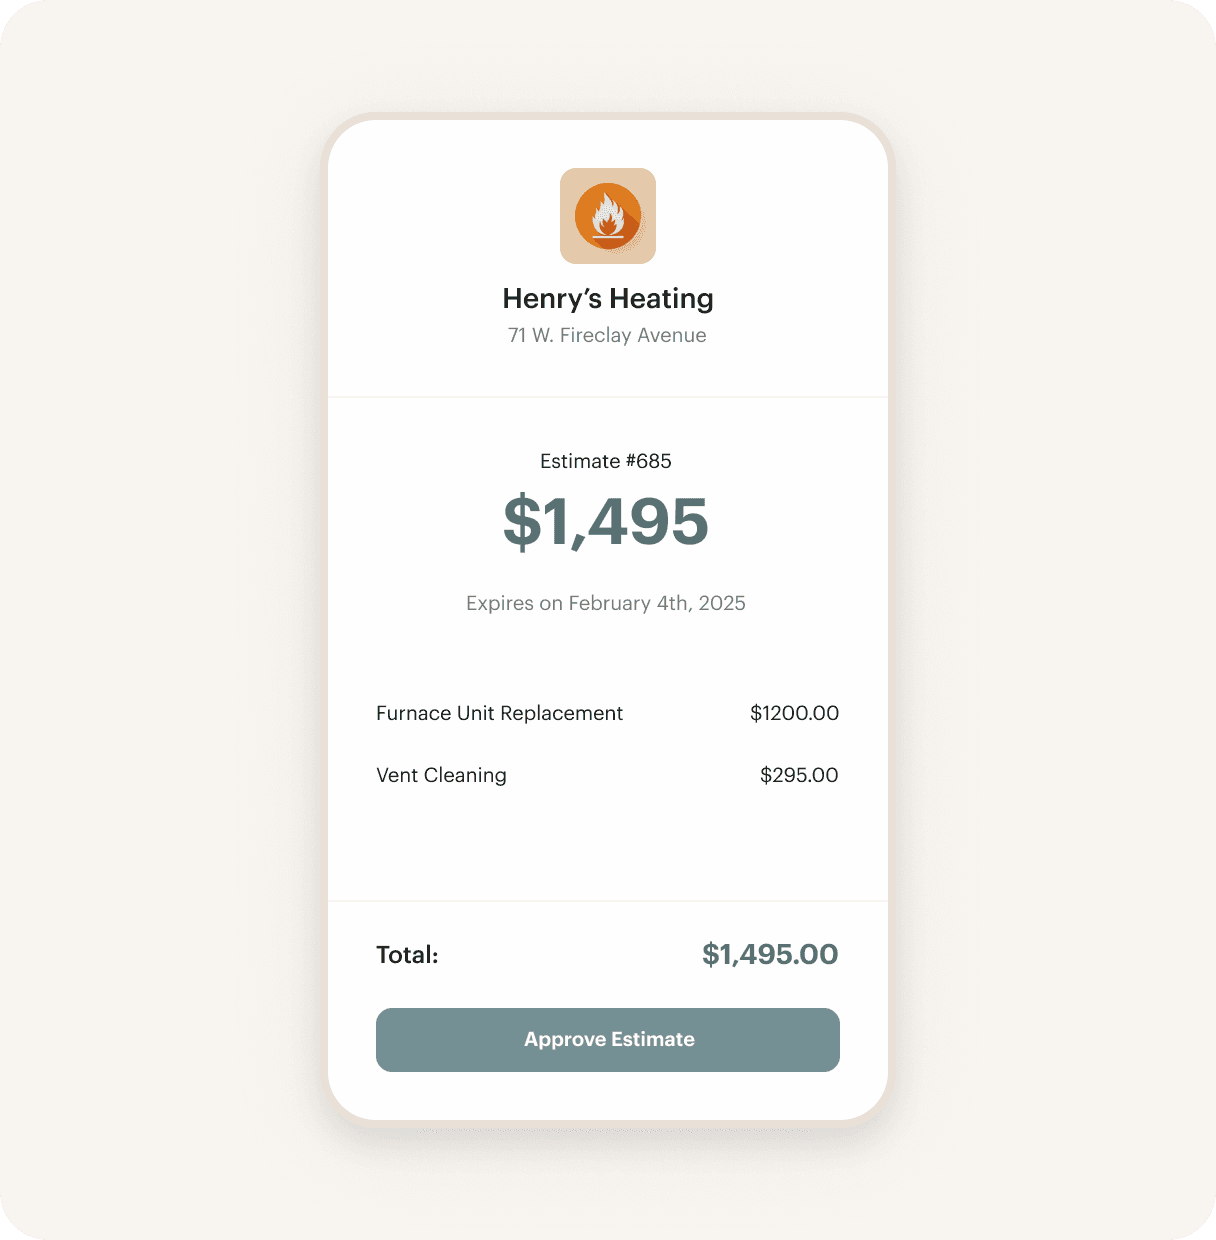This screenshot has width=1216, height=1240.
Task: Click the word Estimate above the amount
Action: click(x=580, y=461)
